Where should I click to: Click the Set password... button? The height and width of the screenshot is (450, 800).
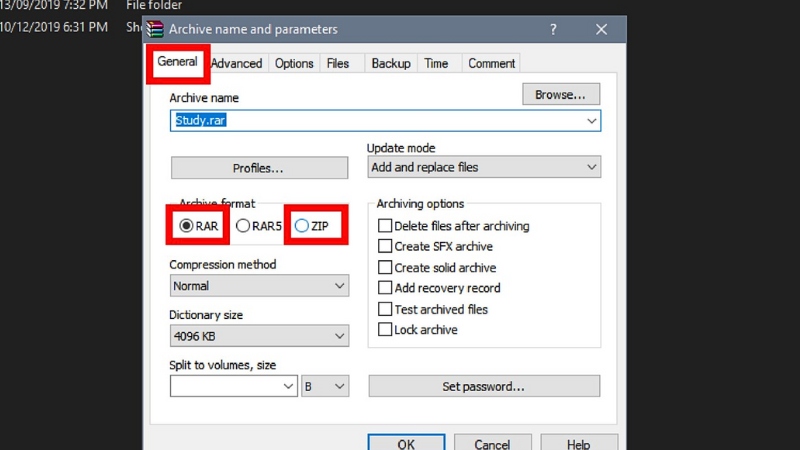484,386
